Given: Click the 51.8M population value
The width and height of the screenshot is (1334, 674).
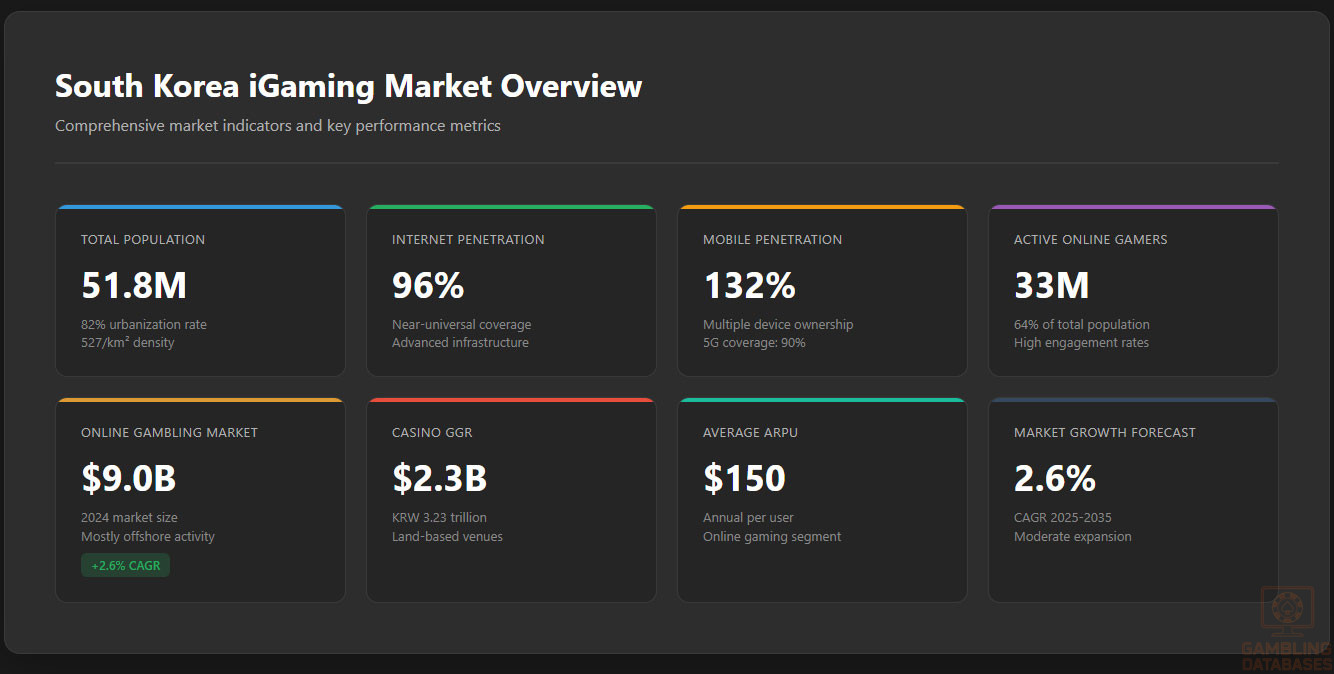Looking at the screenshot, I should 134,286.
